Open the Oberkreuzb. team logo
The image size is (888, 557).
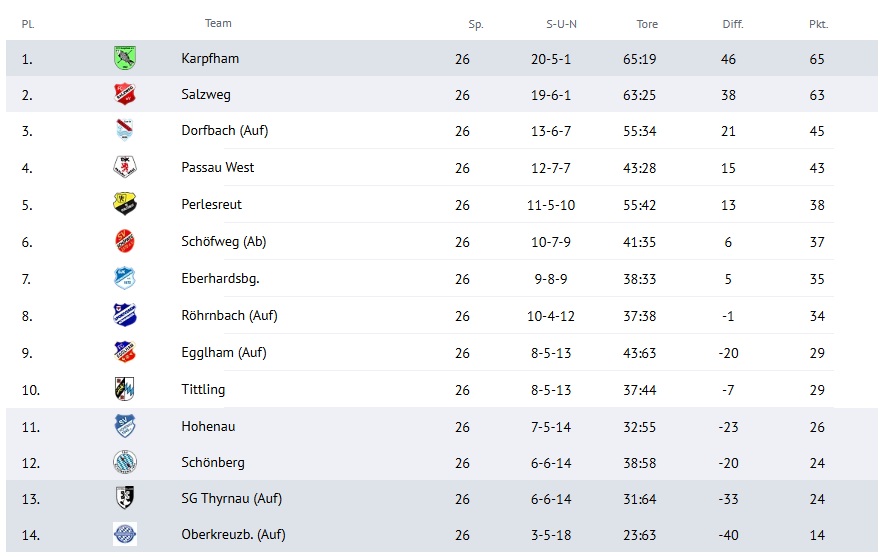pos(125,534)
